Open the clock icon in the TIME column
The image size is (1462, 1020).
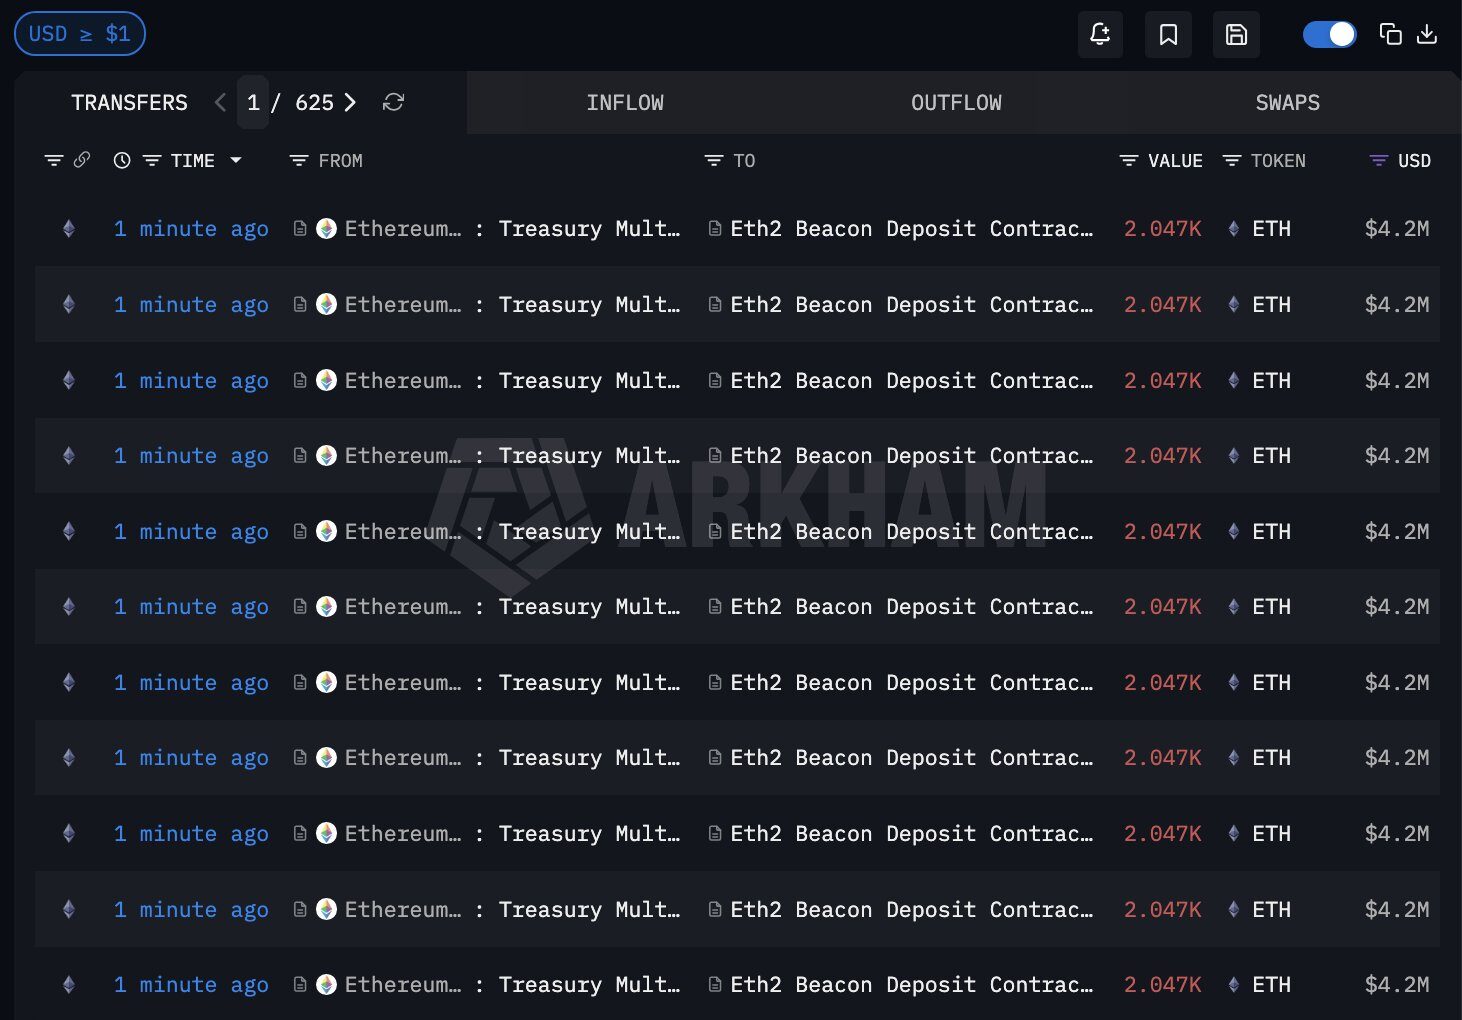pos(122,160)
